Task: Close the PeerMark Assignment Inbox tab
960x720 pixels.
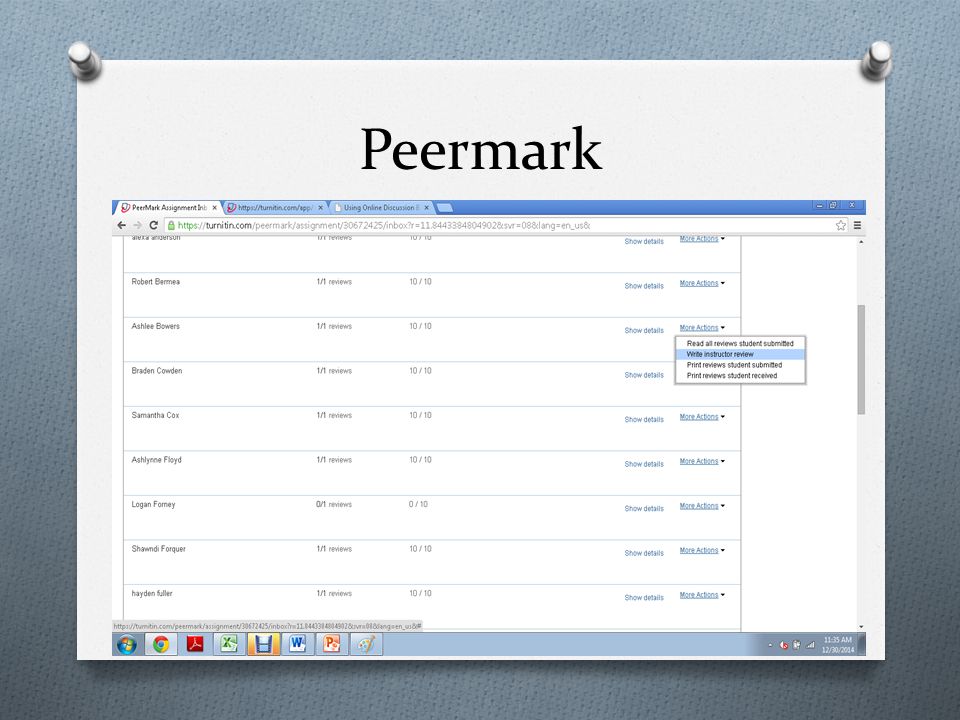Action: pyautogui.click(x=214, y=208)
